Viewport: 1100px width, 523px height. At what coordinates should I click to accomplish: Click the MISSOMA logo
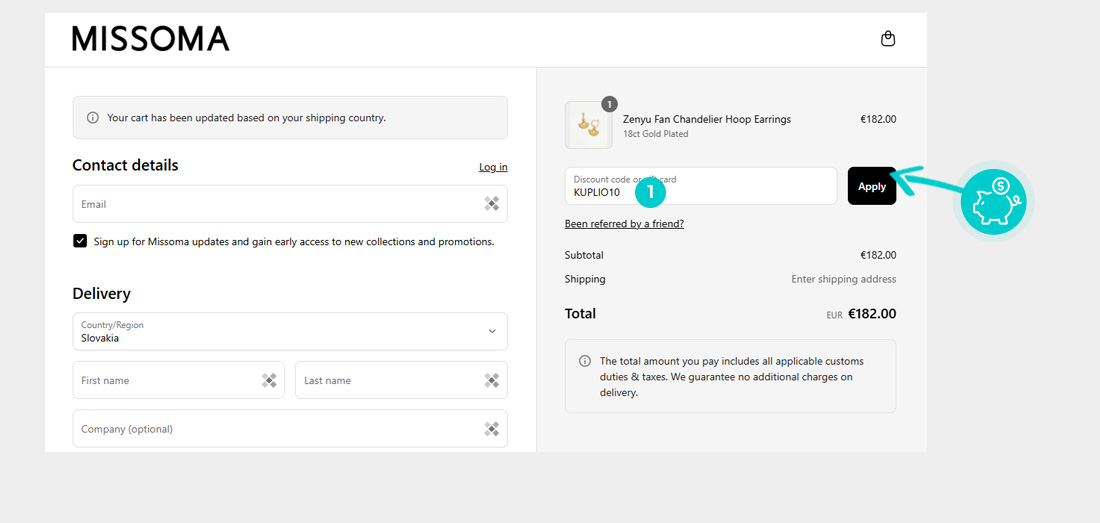[x=151, y=39]
